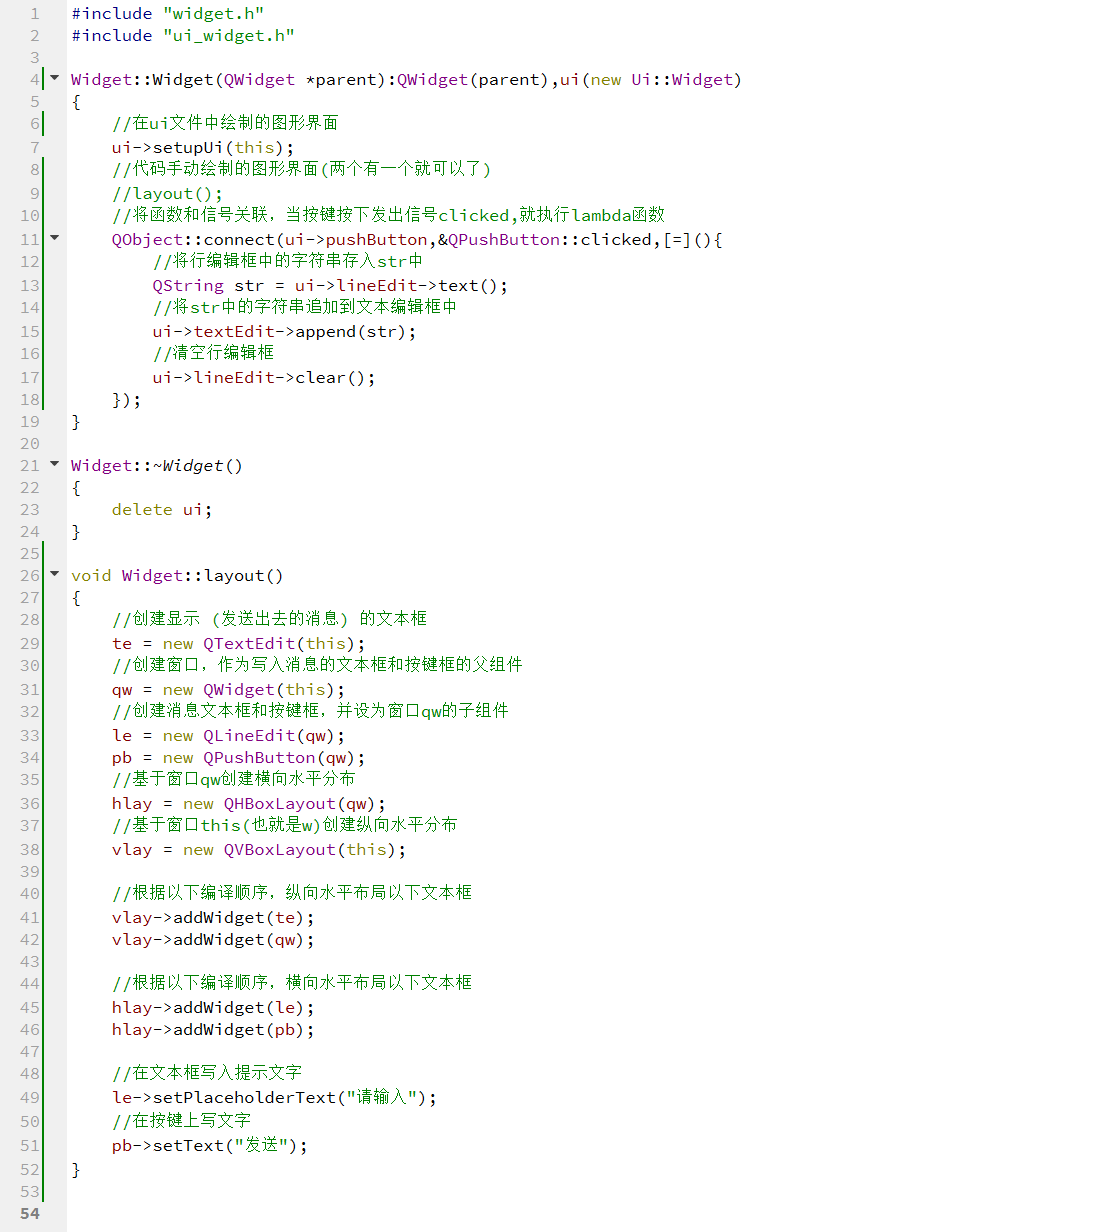Click the [=] lambda capture

tap(678, 239)
